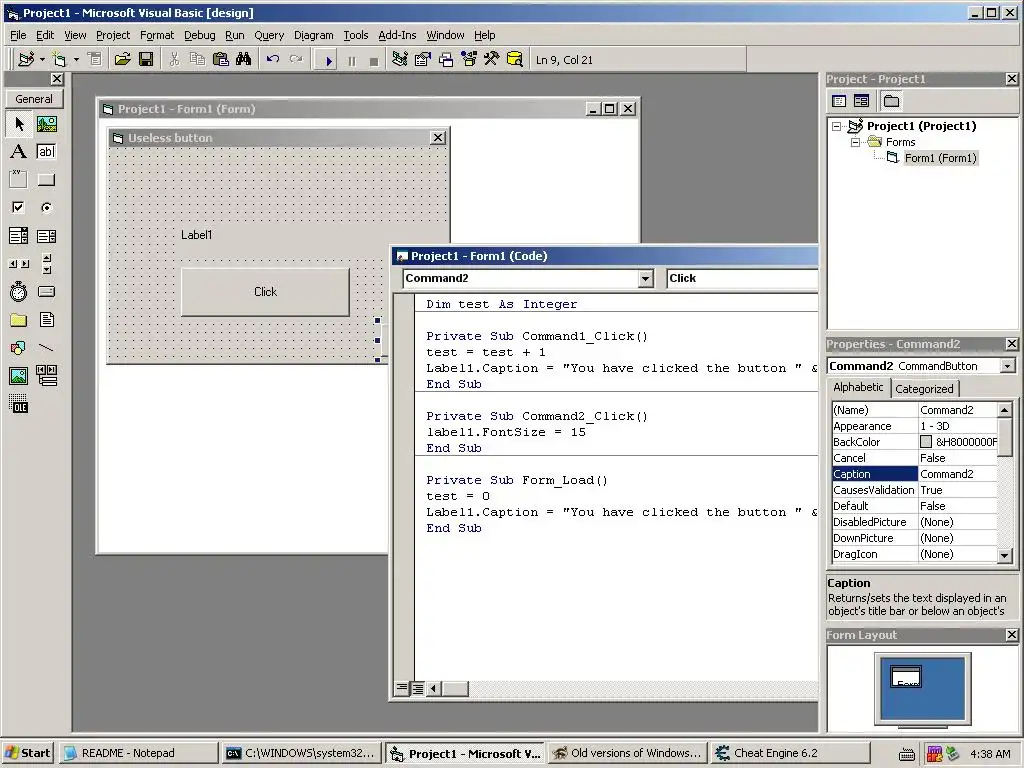Collapse the Project1 tree node

pyautogui.click(x=837, y=126)
